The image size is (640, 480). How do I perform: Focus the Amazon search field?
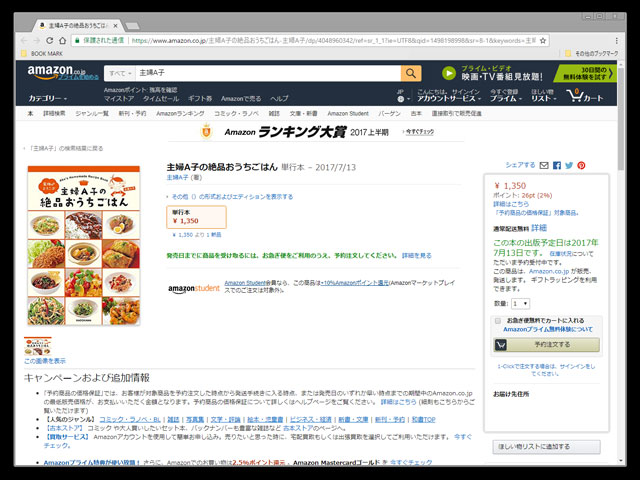pyautogui.click(x=267, y=73)
